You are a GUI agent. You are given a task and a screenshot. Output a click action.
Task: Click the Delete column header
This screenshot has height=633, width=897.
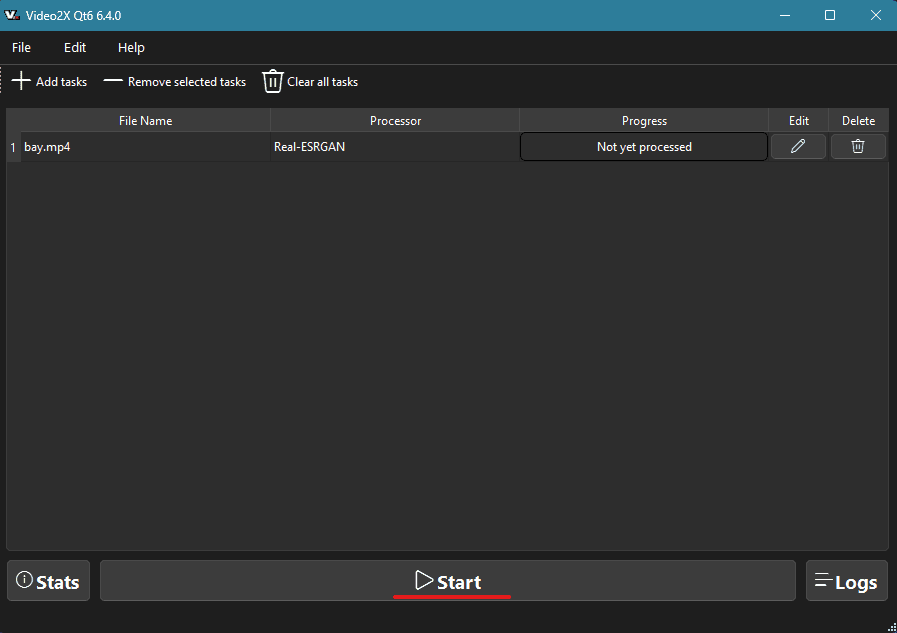click(858, 121)
